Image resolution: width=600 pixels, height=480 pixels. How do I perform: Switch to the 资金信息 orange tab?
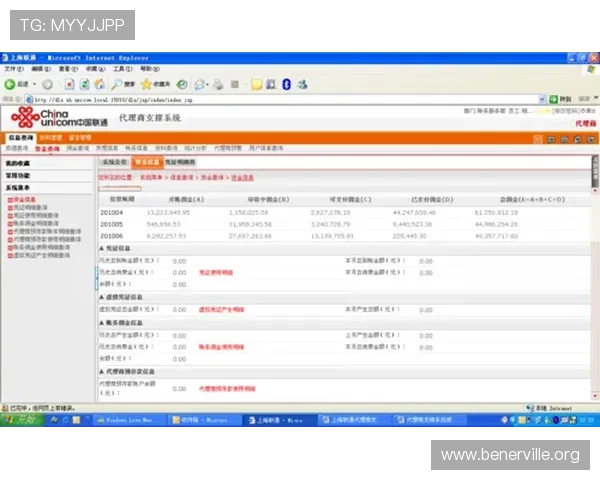coord(147,161)
